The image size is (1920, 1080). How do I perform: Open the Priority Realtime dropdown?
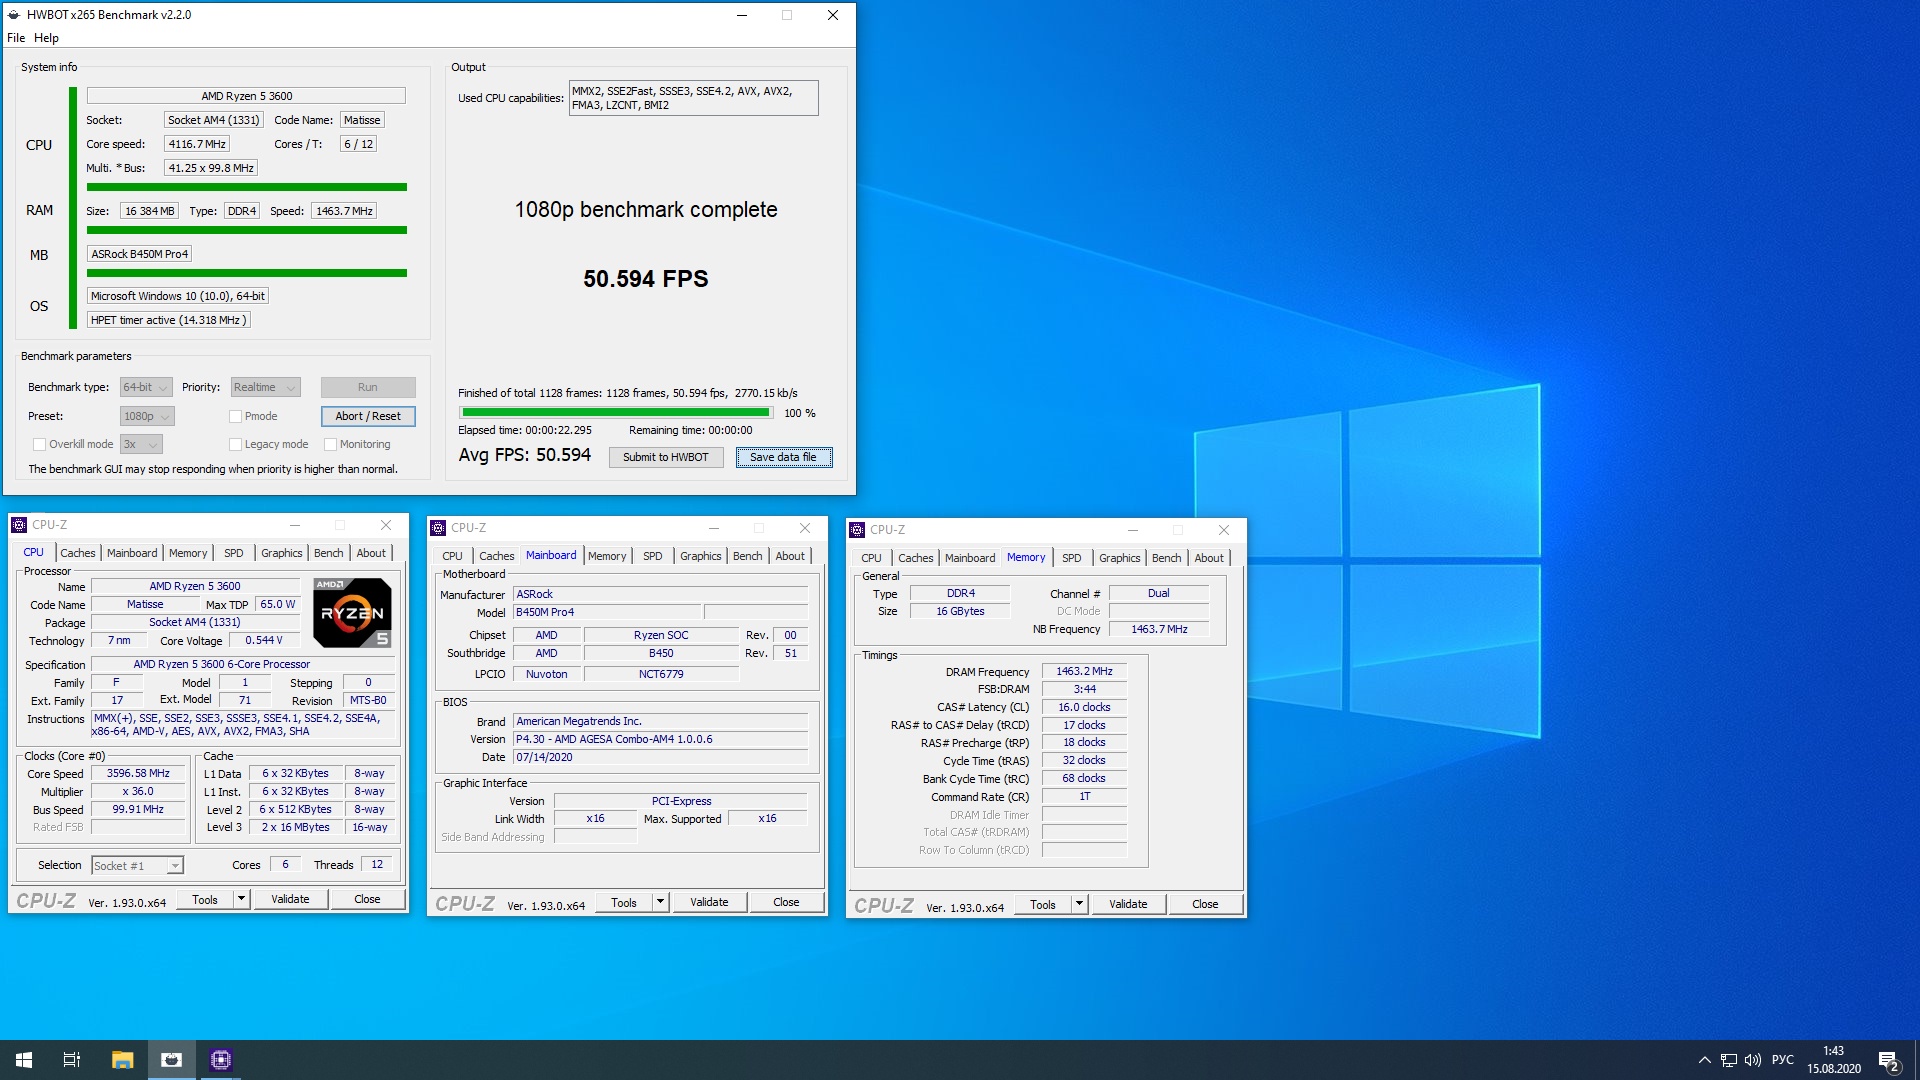265,388
